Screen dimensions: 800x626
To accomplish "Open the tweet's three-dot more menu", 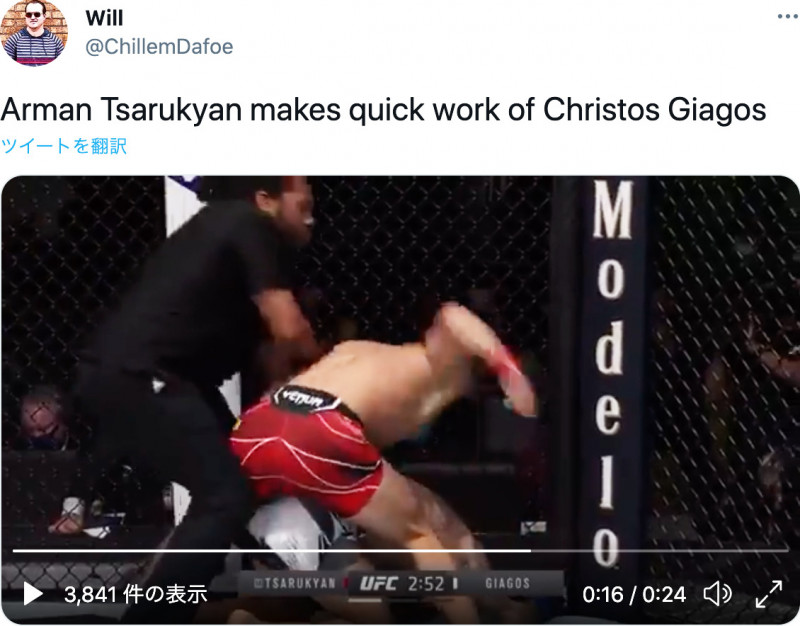I will coord(787,17).
